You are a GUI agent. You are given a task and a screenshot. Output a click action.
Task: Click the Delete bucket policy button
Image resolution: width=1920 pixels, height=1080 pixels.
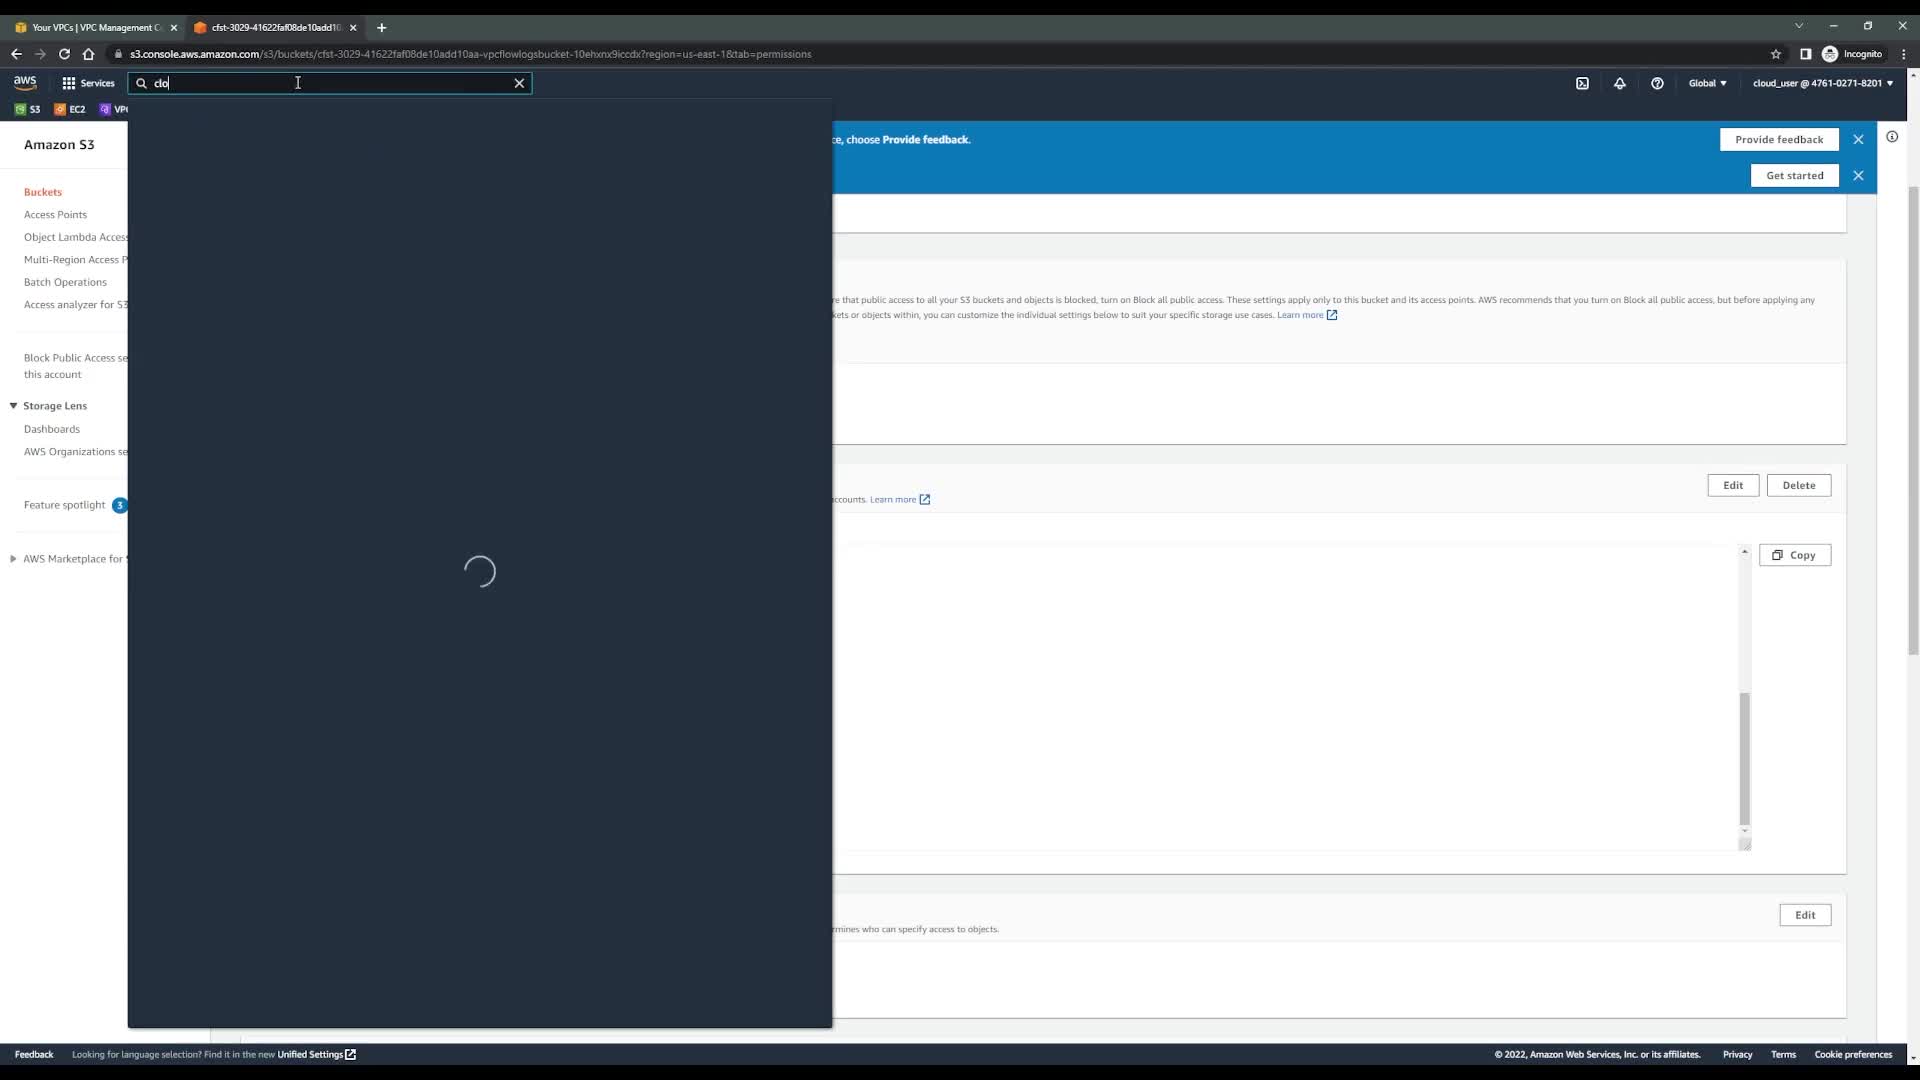1798,485
